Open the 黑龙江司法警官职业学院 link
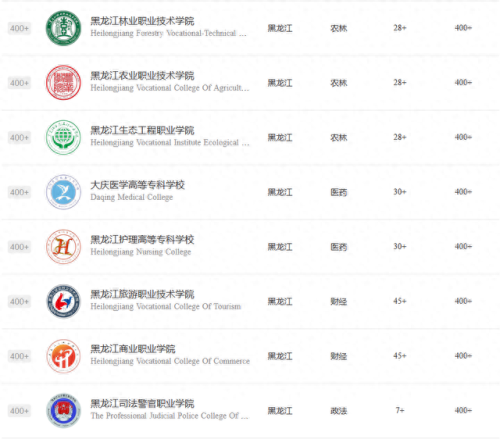Viewport: 500px width, 439px height. tap(142, 404)
